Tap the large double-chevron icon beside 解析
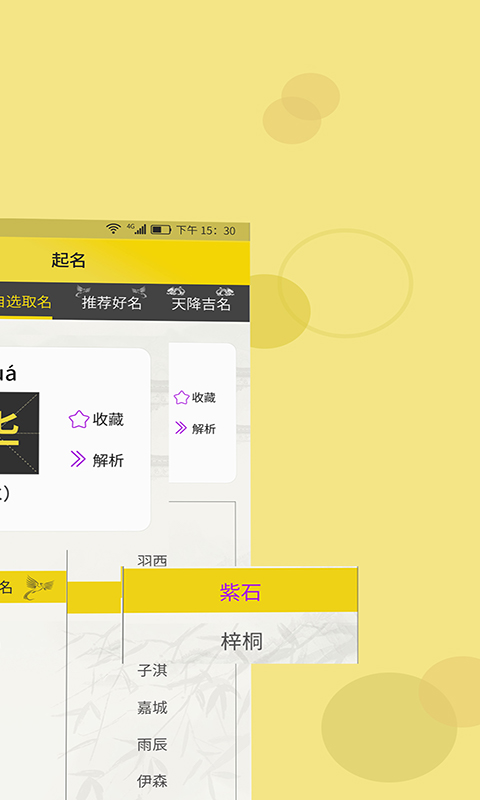This screenshot has width=480, height=800. (x=78, y=459)
